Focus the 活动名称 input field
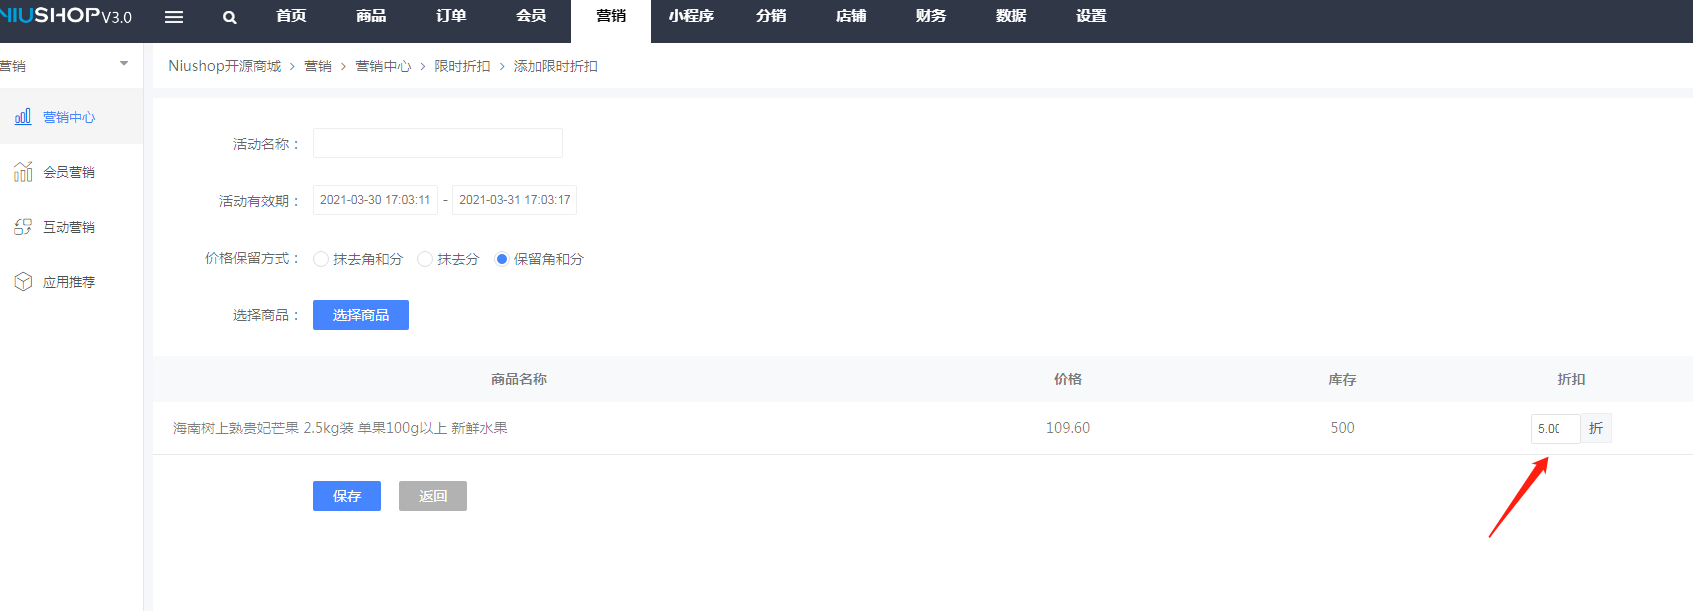Viewport: 1693px width, 611px height. (438, 143)
